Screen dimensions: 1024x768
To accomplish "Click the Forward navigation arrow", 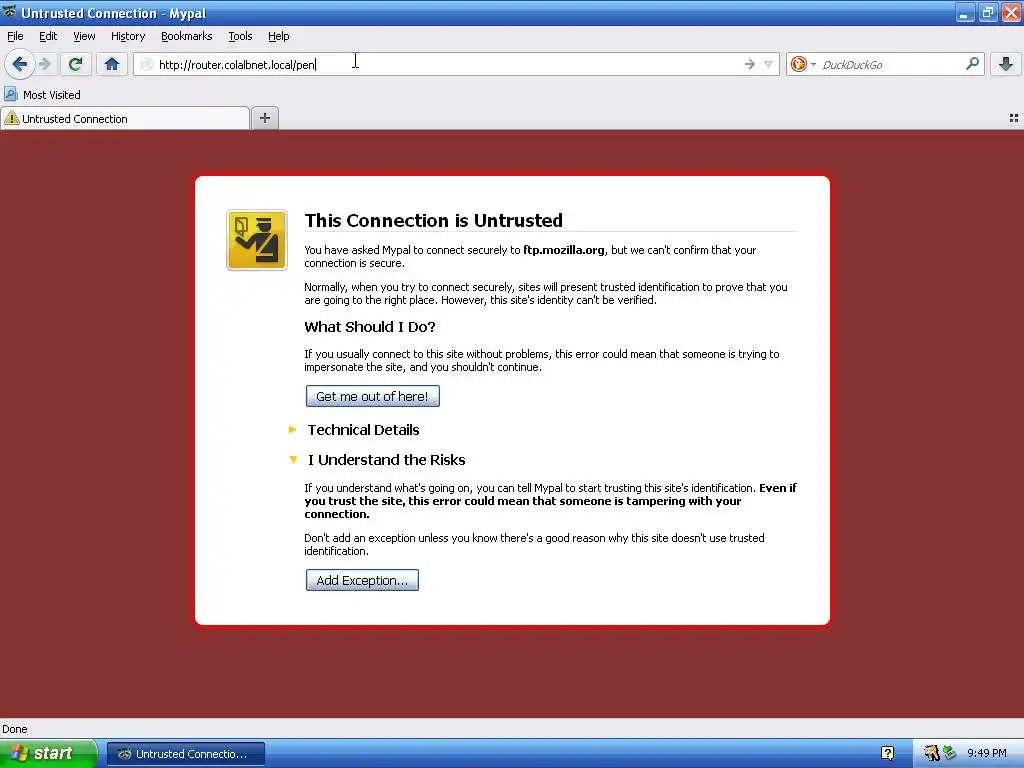I will [x=45, y=64].
